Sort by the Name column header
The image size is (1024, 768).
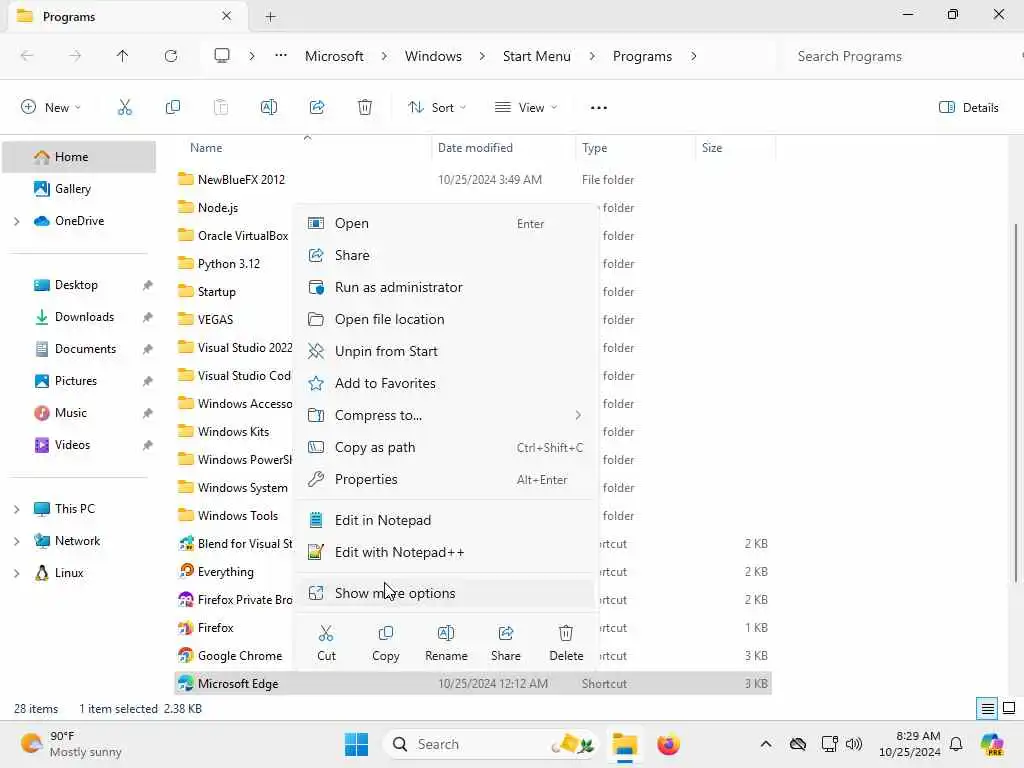click(303, 148)
